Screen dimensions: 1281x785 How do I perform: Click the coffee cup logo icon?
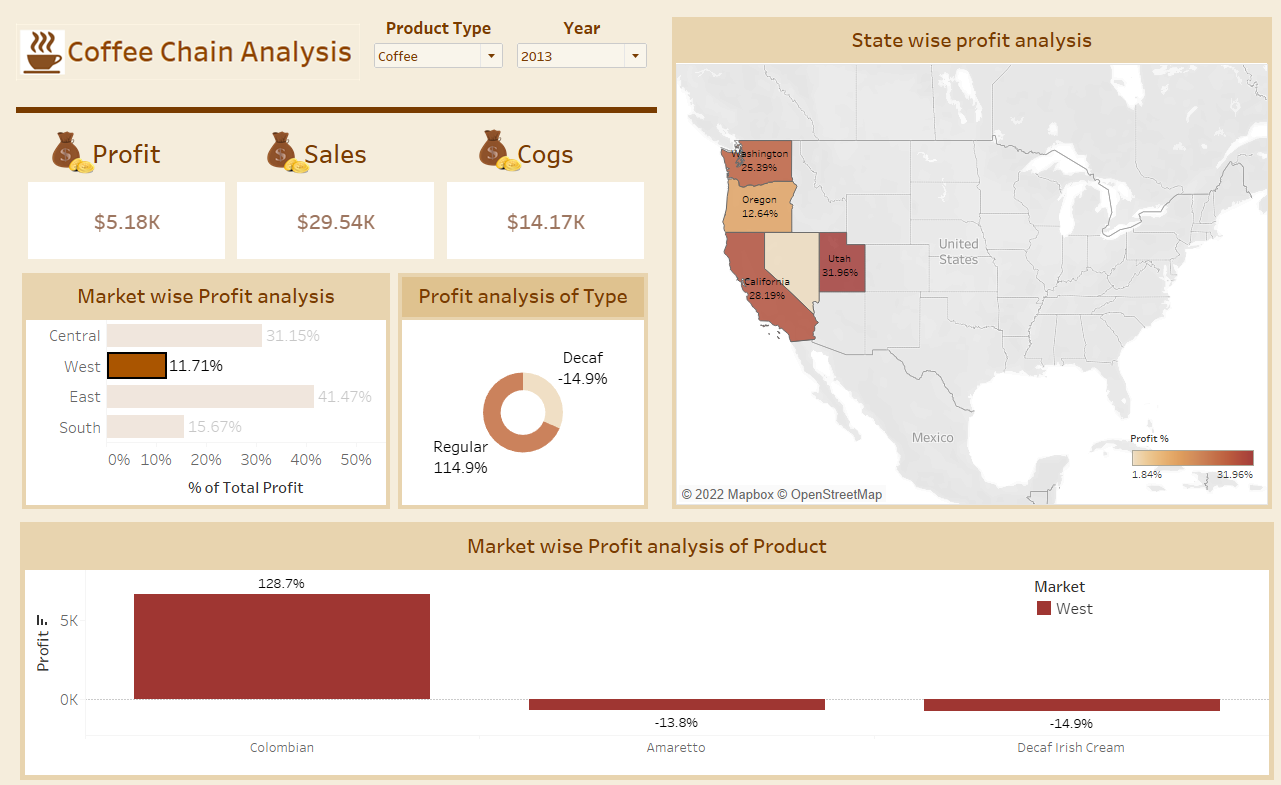coord(41,48)
